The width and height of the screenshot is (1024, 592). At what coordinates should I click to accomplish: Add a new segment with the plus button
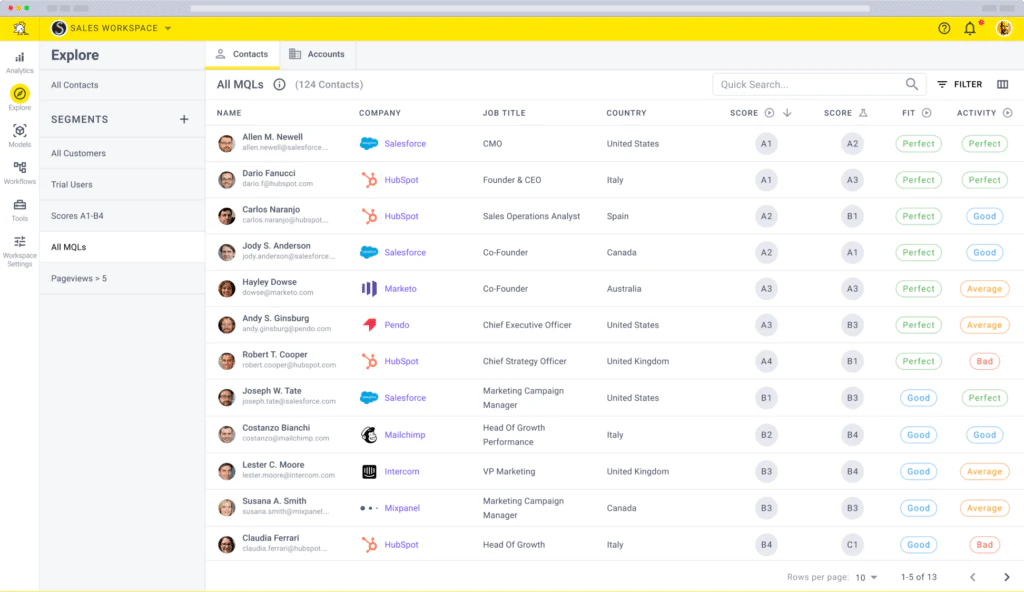click(184, 118)
